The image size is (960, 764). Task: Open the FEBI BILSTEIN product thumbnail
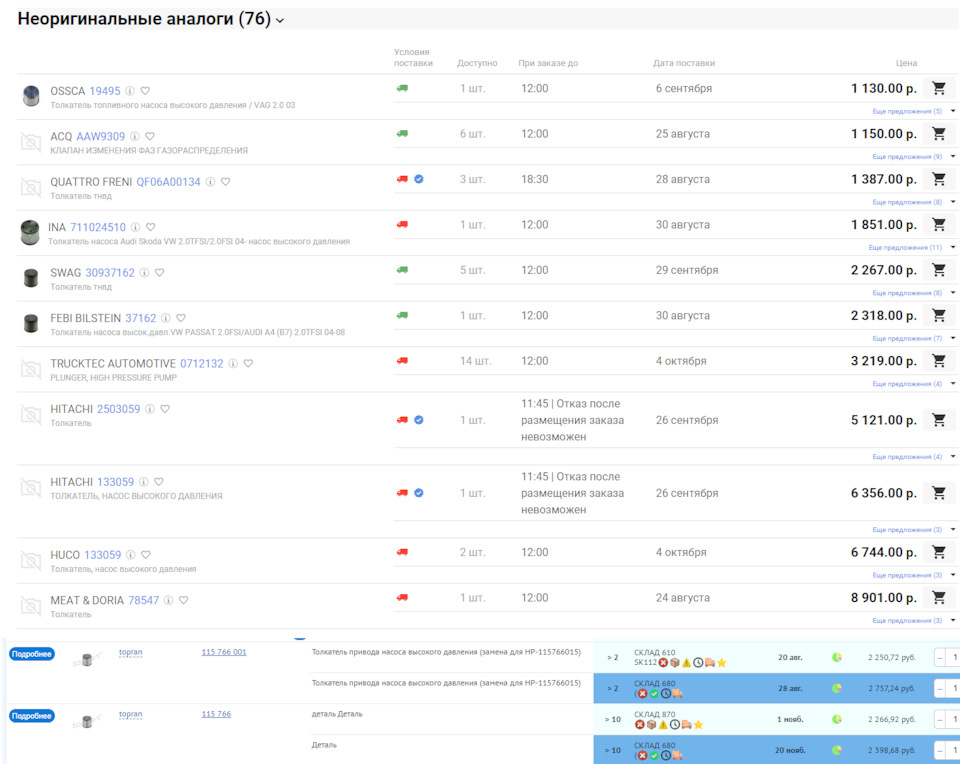[x=31, y=323]
